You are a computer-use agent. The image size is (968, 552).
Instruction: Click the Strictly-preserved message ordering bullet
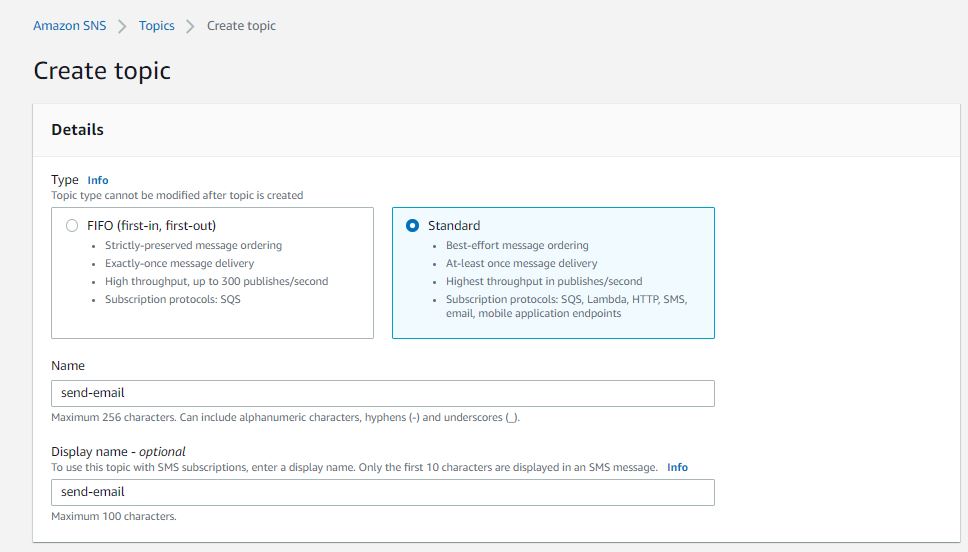click(x=193, y=245)
